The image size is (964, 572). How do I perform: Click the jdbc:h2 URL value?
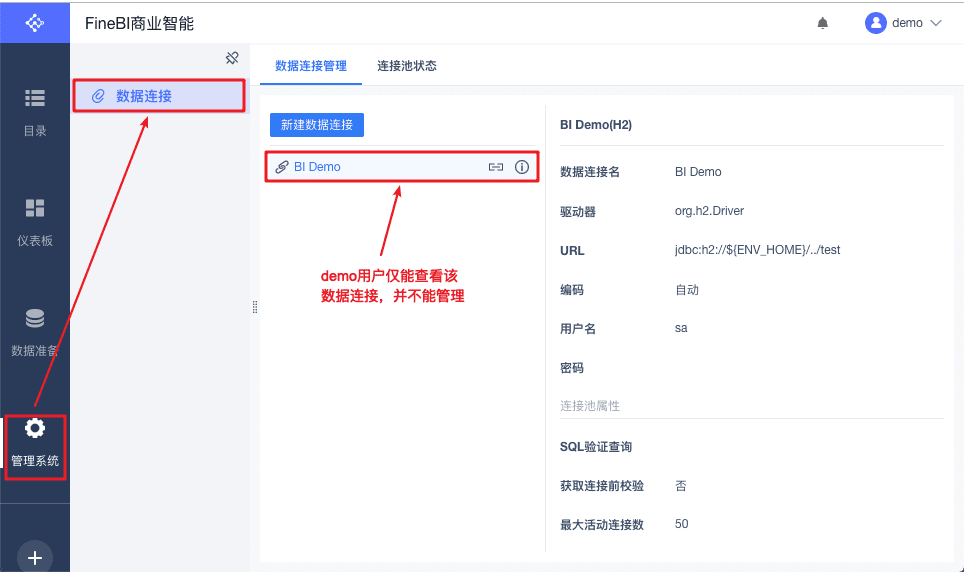point(757,250)
